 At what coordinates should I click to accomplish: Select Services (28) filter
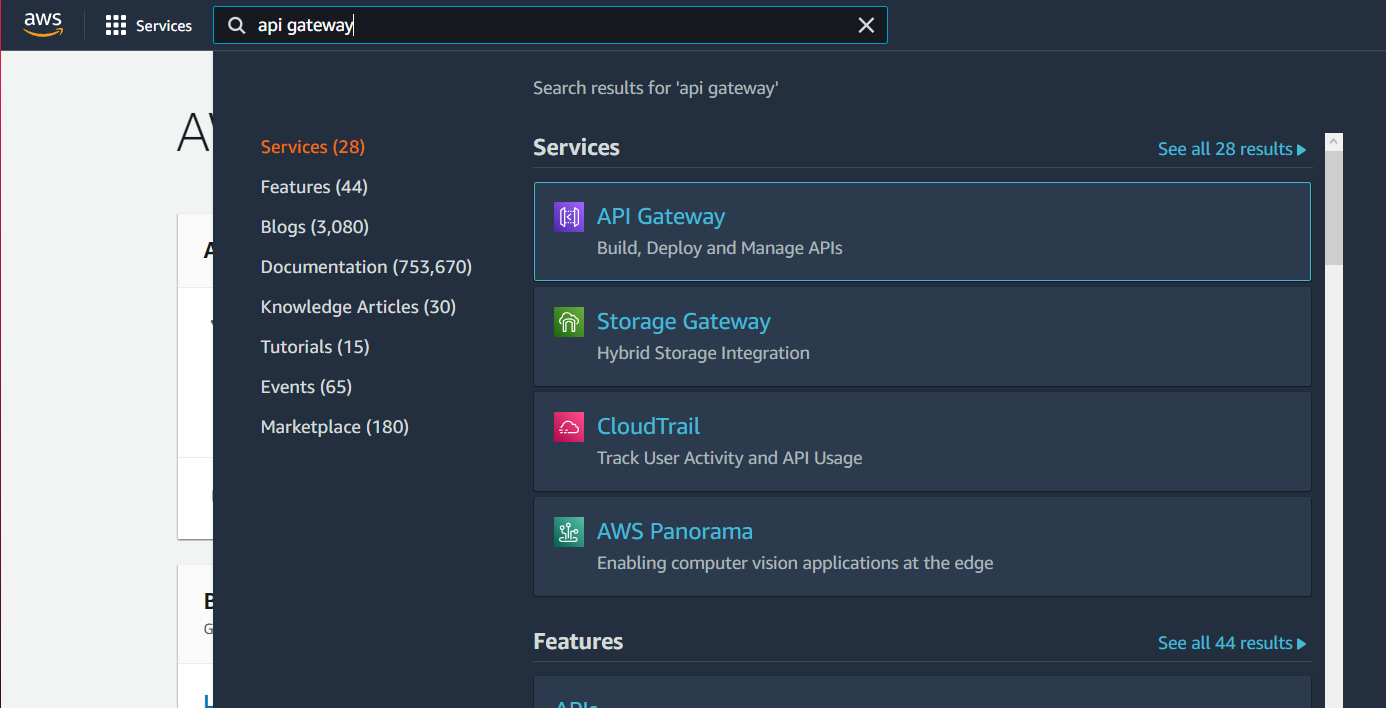[312, 147]
